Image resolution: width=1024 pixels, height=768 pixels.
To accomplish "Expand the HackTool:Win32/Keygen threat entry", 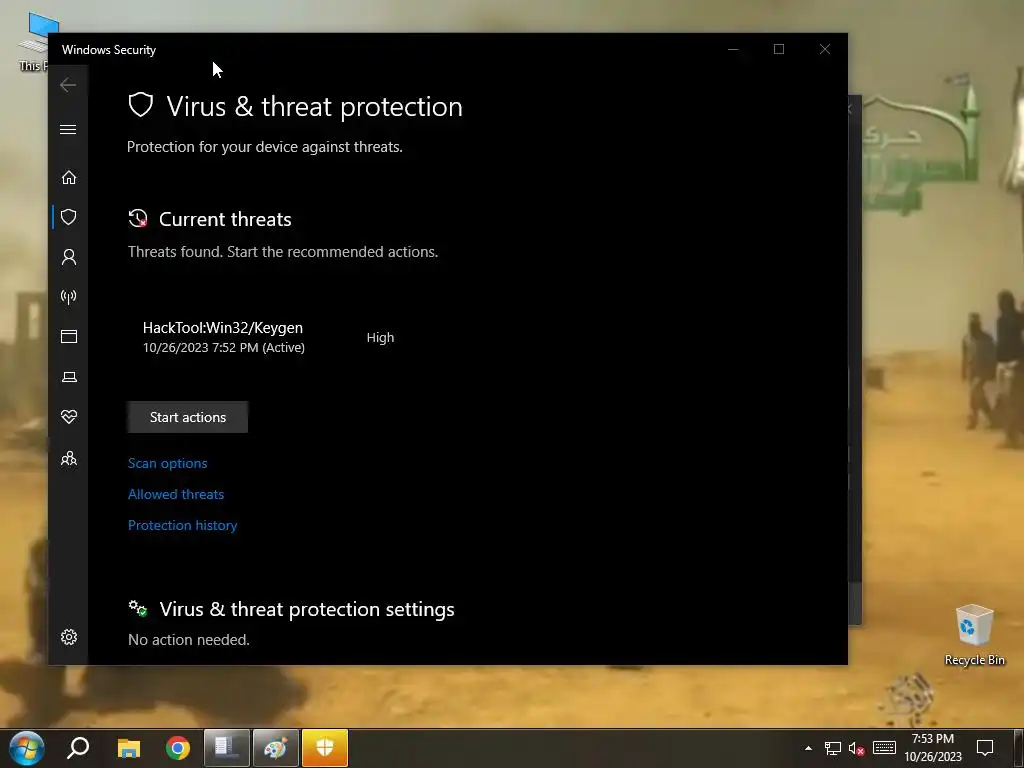I will click(x=268, y=337).
